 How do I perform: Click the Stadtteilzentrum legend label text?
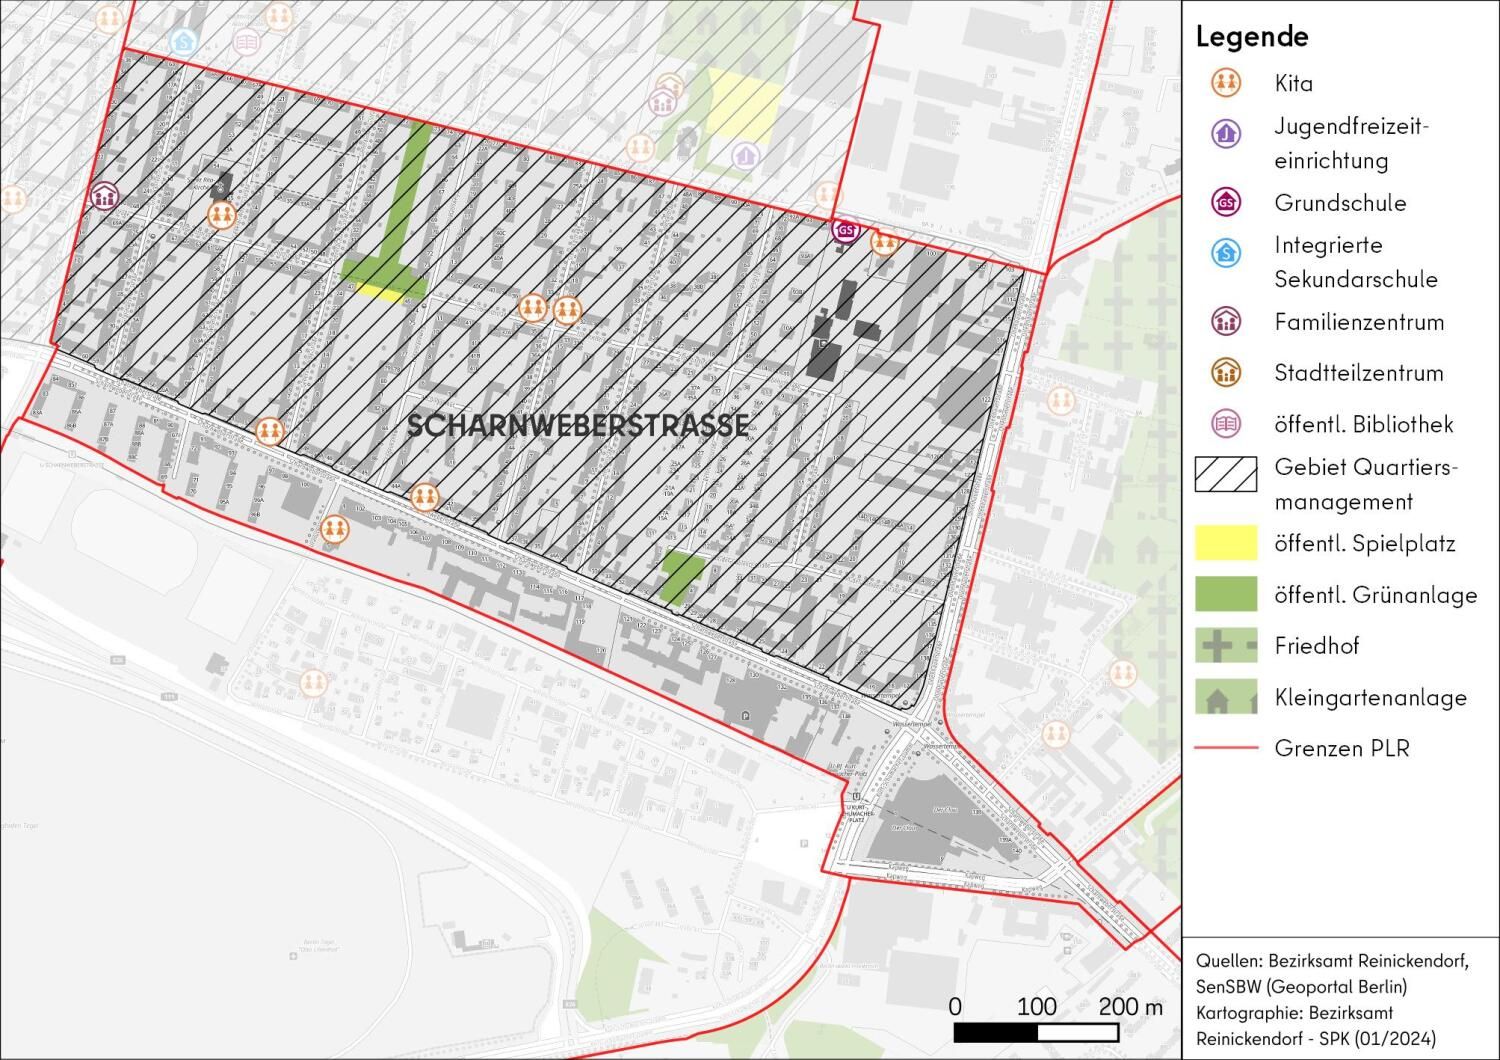coord(1359,373)
